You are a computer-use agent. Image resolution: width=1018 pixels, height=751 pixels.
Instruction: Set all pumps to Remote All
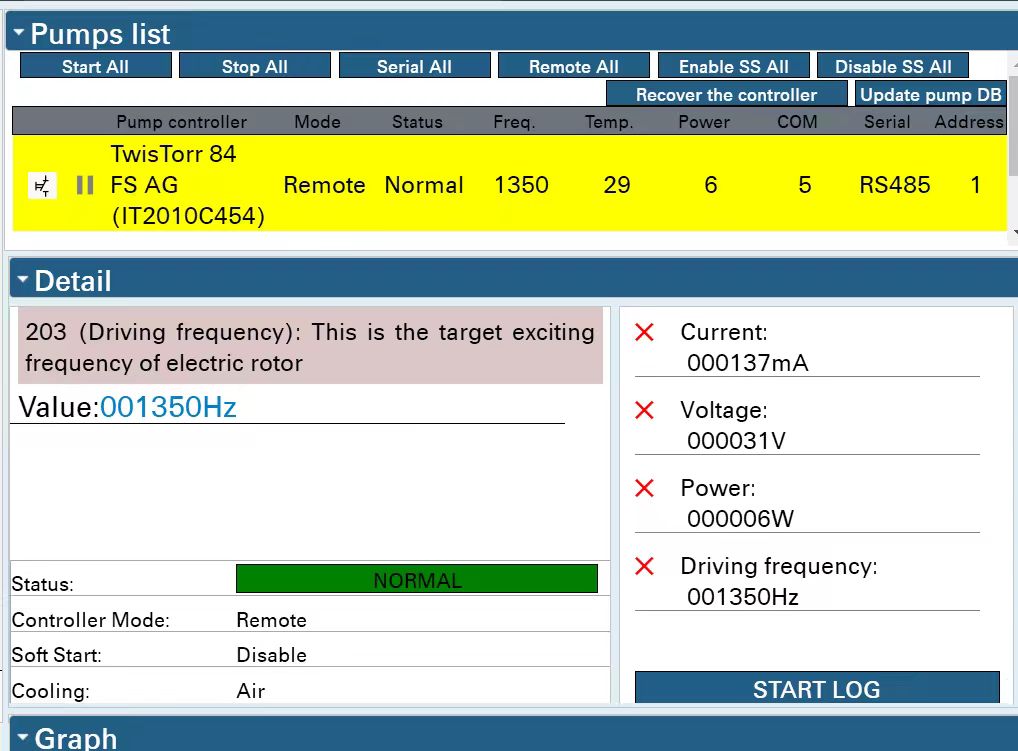(573, 67)
